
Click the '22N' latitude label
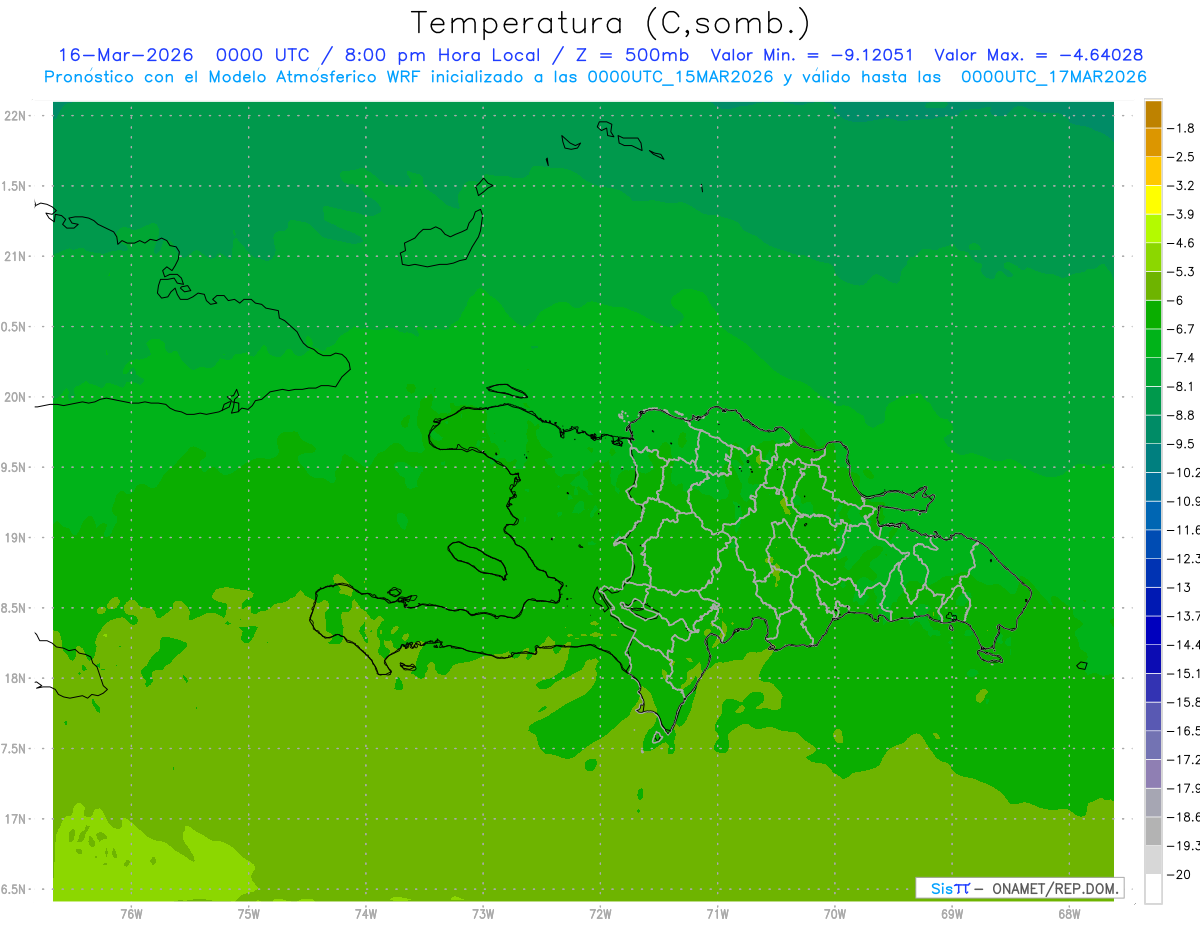click(x=14, y=116)
